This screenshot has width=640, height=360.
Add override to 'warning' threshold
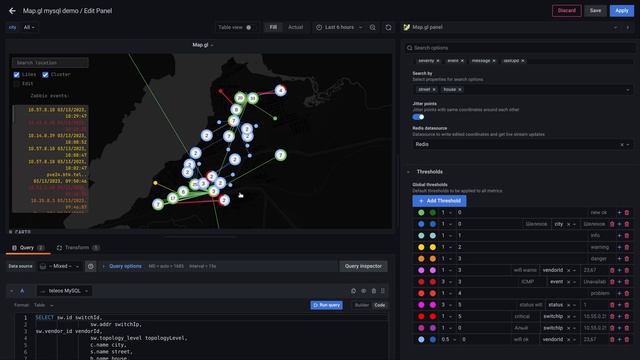pos(619,247)
